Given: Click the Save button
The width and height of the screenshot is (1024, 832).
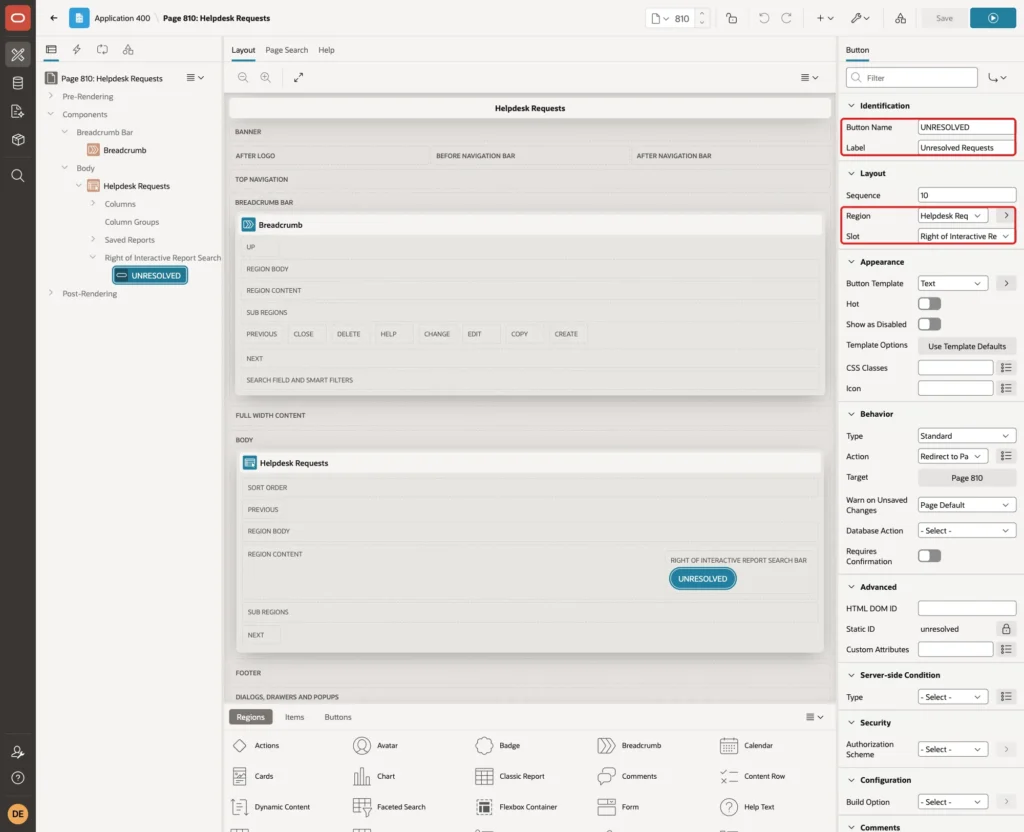Looking at the screenshot, I should coord(944,18).
